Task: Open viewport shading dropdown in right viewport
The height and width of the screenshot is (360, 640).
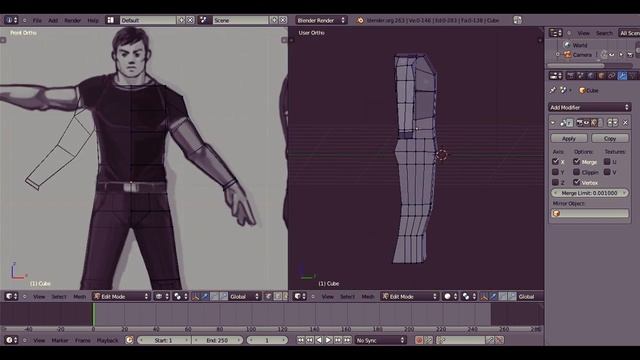Action: pos(451,296)
